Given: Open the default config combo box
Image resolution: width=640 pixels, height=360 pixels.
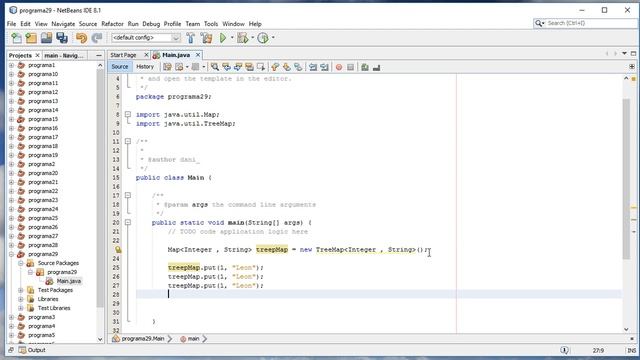Looking at the screenshot, I should (x=146, y=38).
